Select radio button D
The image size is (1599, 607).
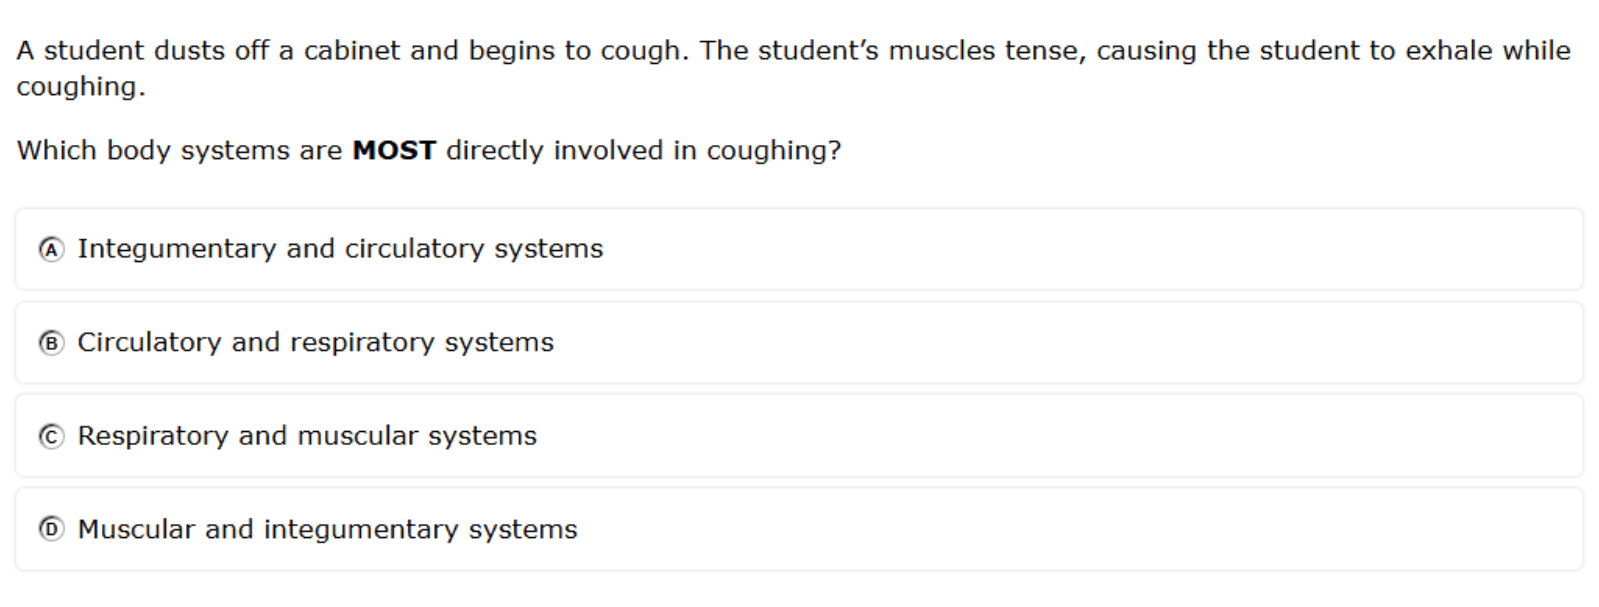(51, 529)
